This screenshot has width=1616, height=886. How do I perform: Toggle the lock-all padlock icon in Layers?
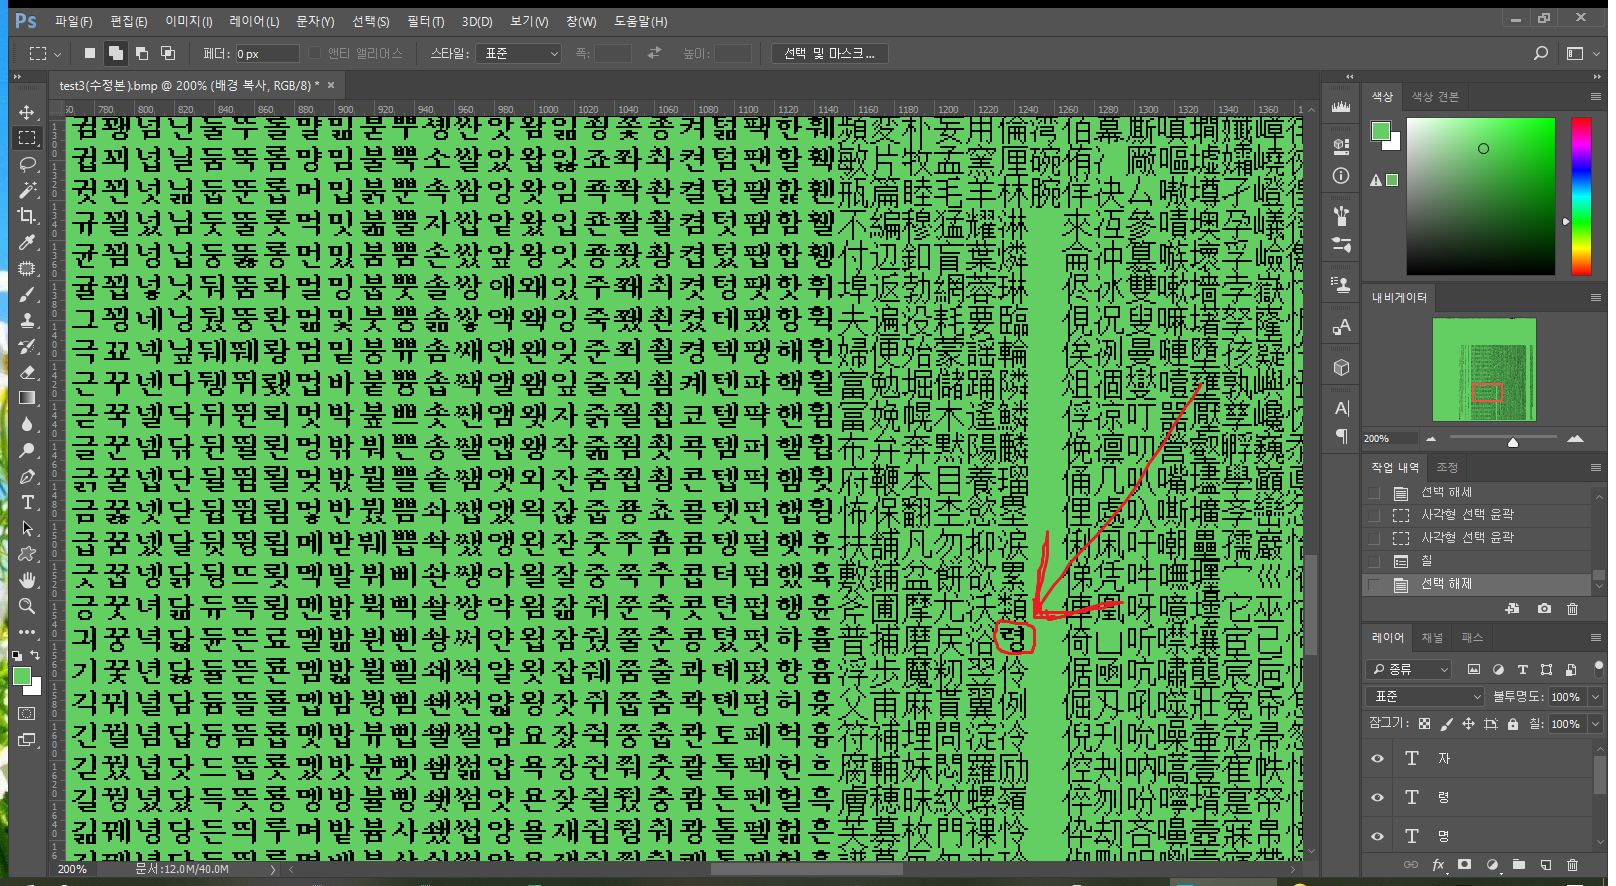coord(1513,724)
